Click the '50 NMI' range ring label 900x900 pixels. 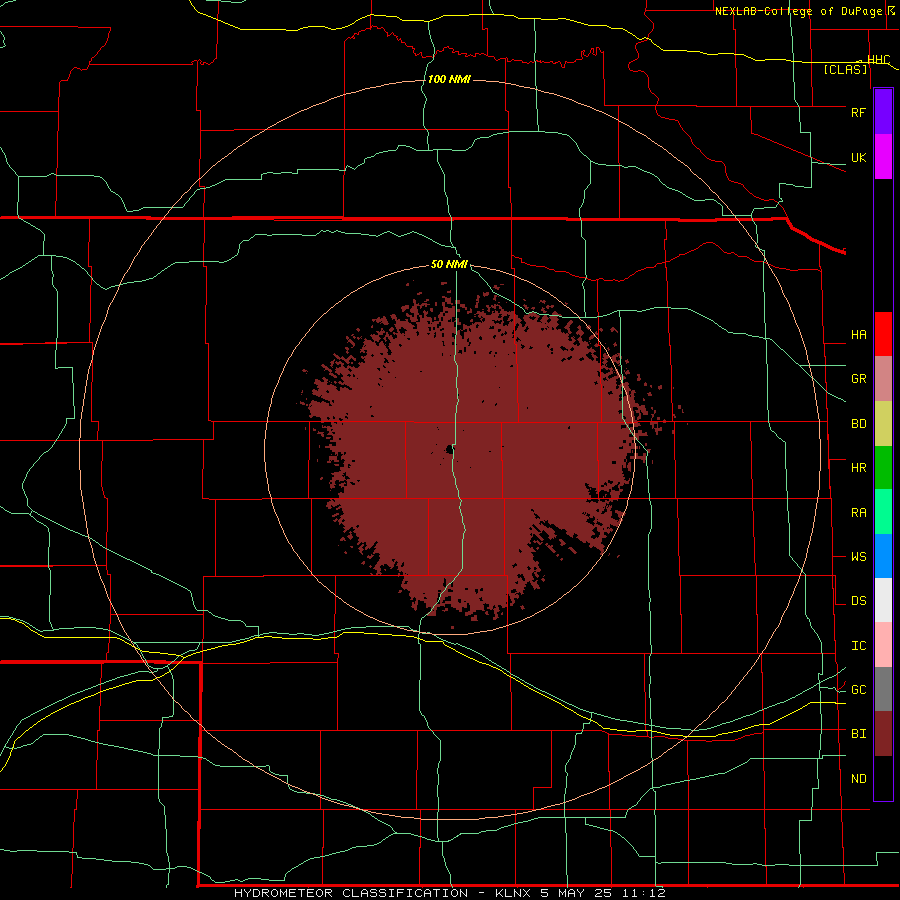pos(449,264)
